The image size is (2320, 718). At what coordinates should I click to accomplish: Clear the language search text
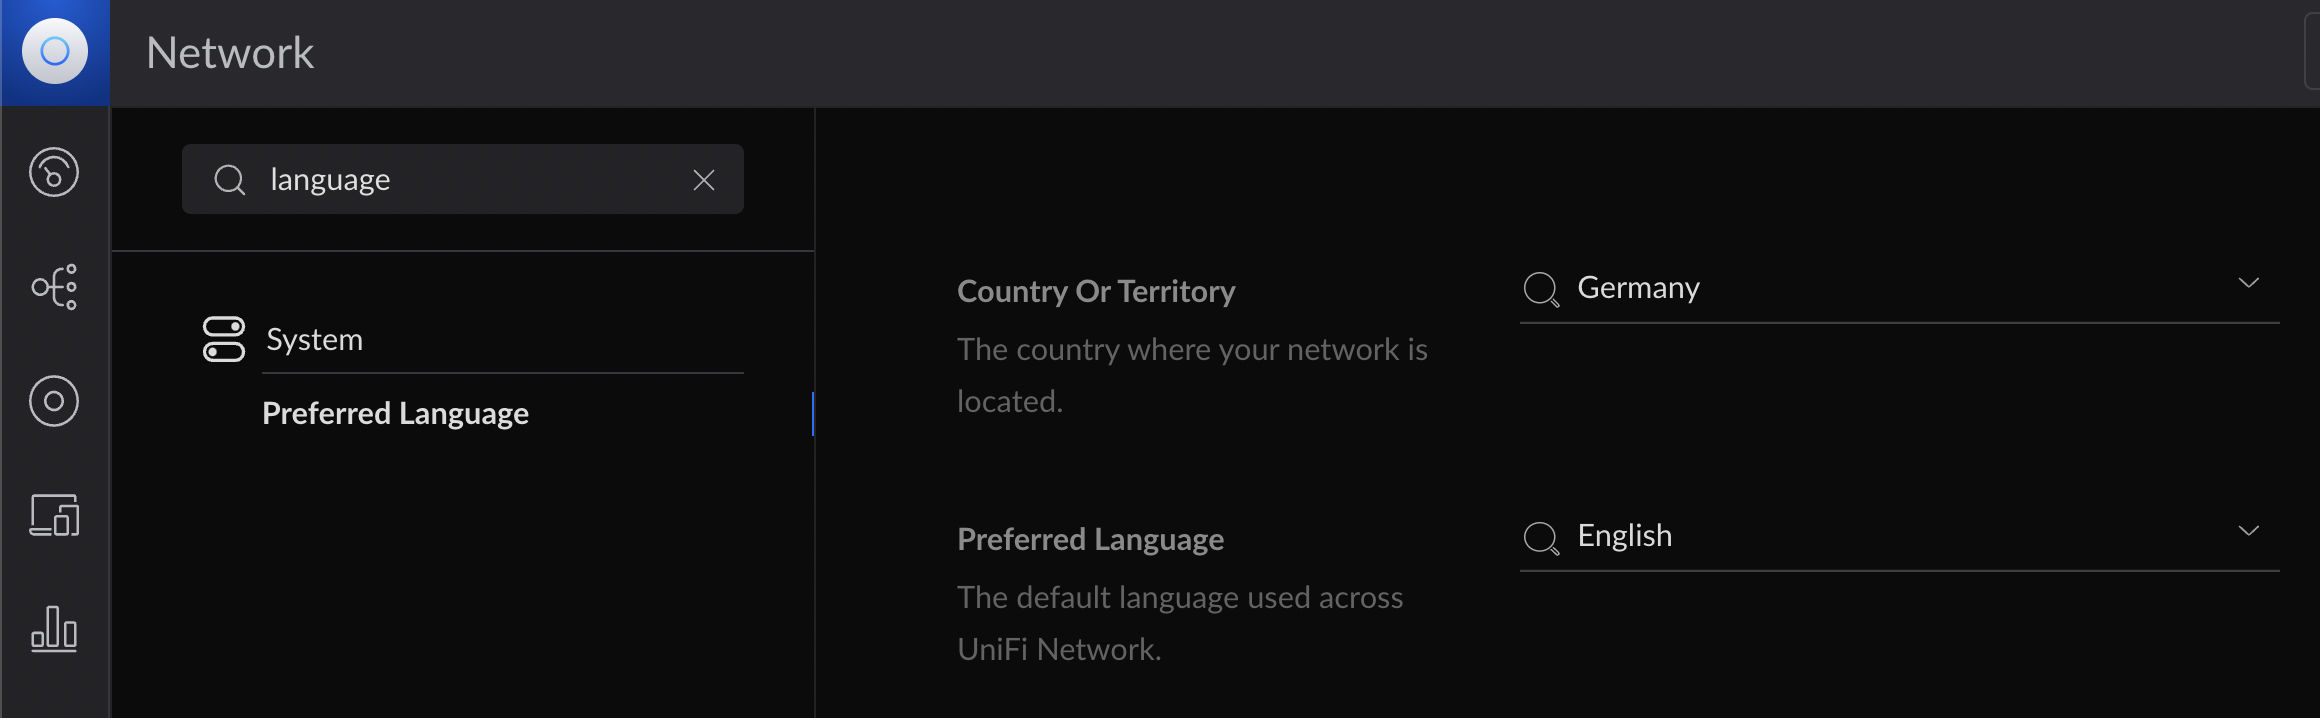[704, 180]
